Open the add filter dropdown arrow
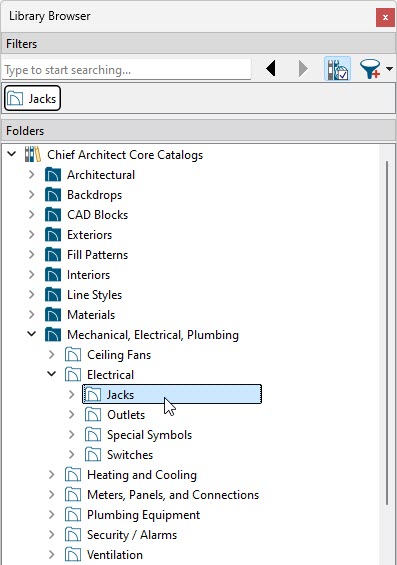The image size is (397, 565). (x=389, y=68)
